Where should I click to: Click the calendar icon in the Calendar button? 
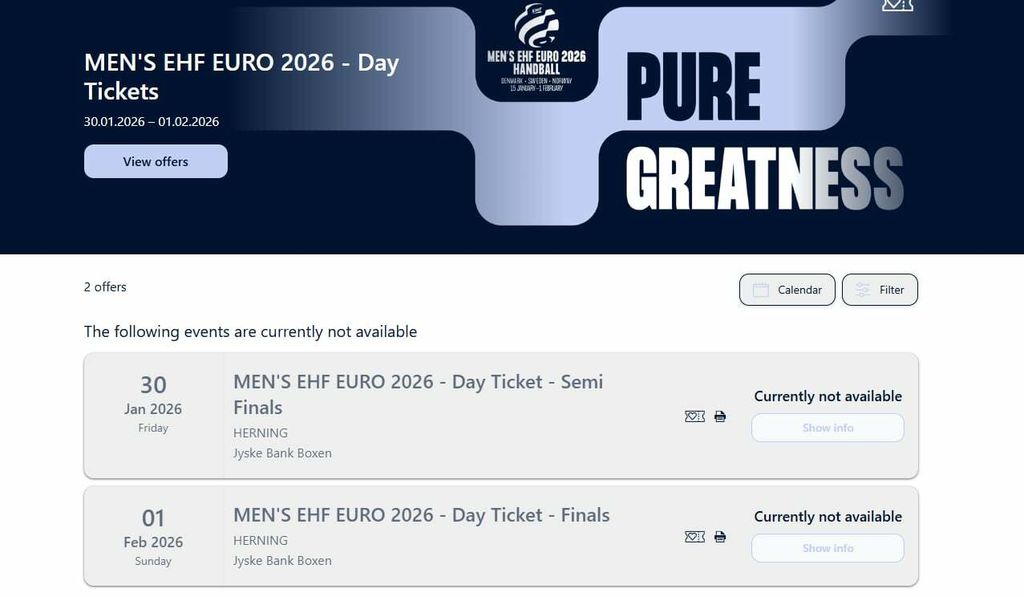click(761, 290)
